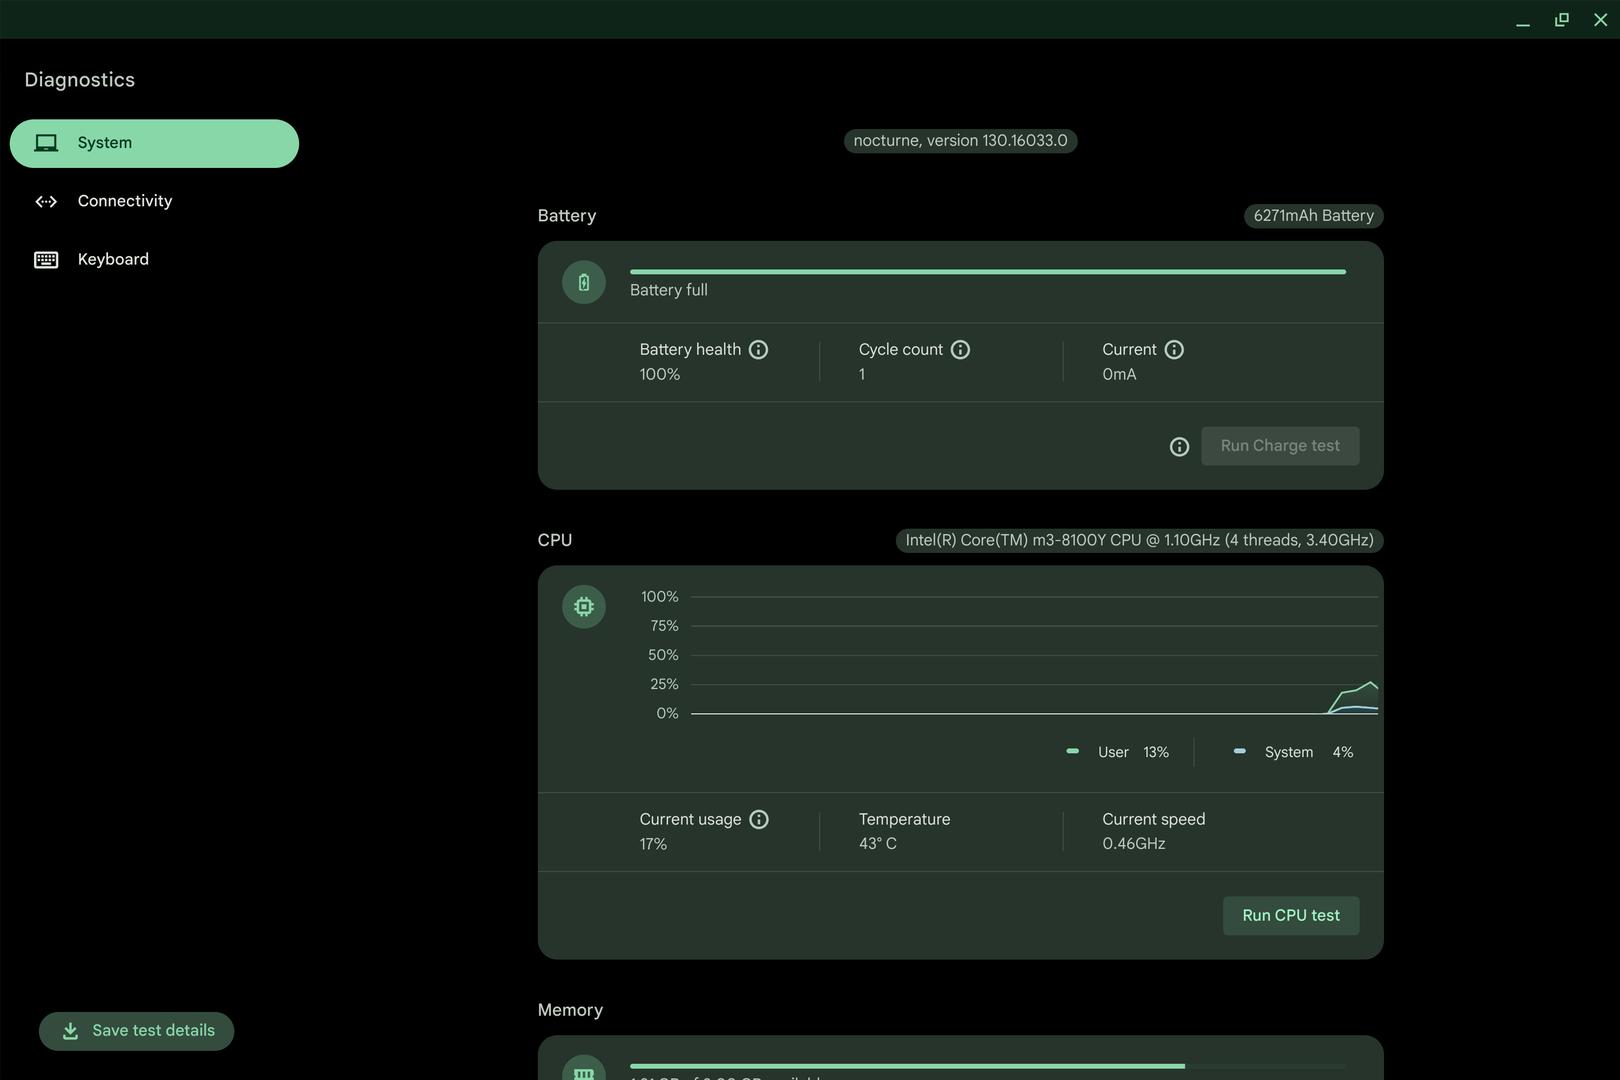Click Save test details button

137,1031
